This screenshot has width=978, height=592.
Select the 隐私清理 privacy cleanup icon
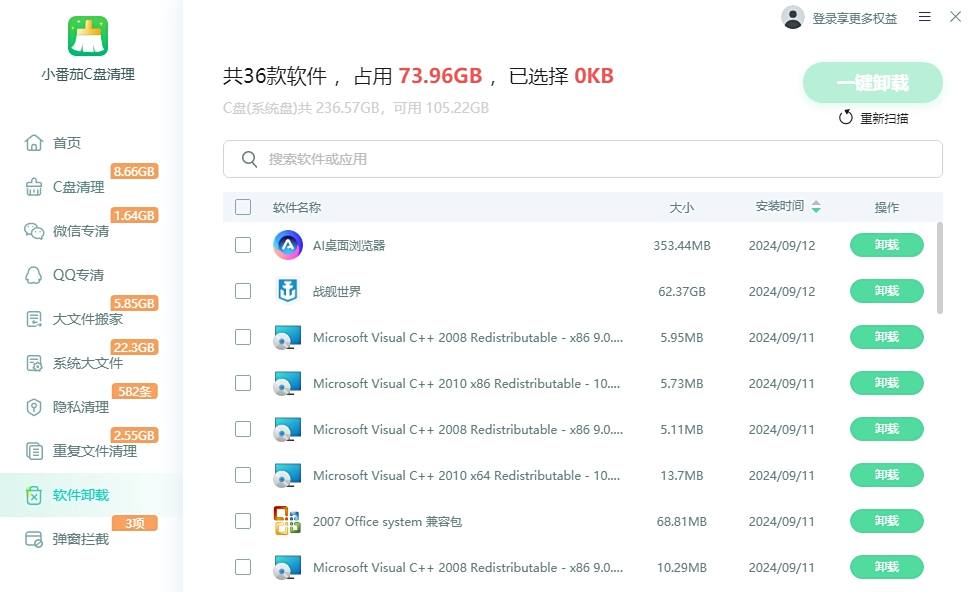32,406
